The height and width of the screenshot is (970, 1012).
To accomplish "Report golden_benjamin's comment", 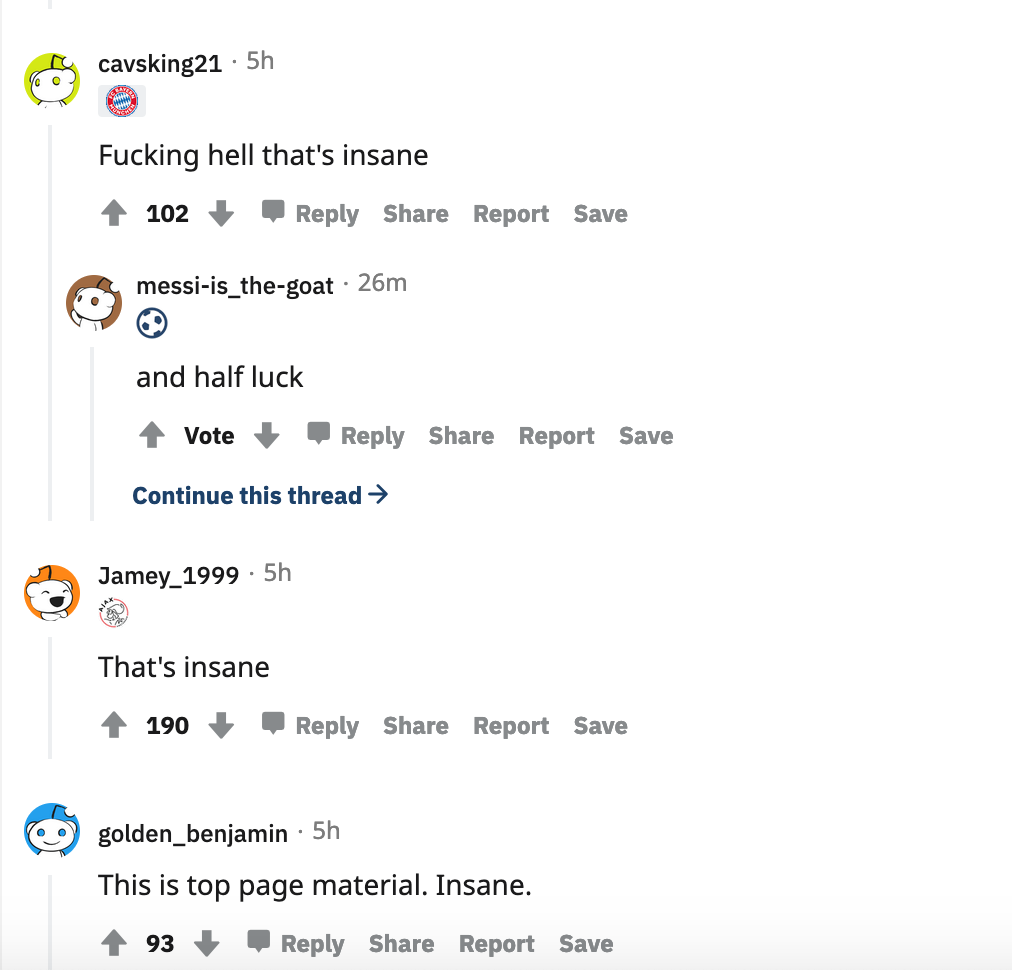I will tap(497, 944).
